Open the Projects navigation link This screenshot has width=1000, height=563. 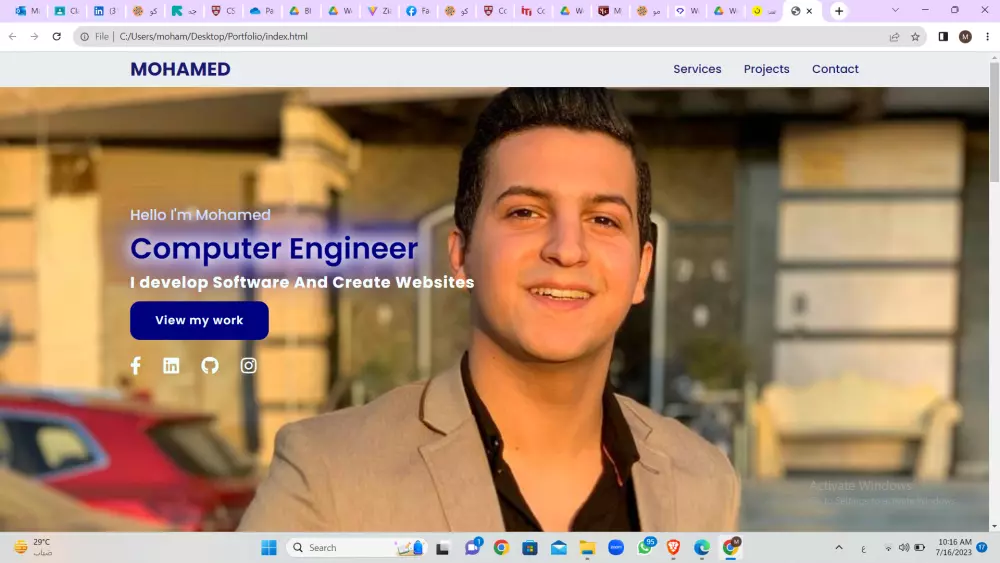pyautogui.click(x=767, y=69)
